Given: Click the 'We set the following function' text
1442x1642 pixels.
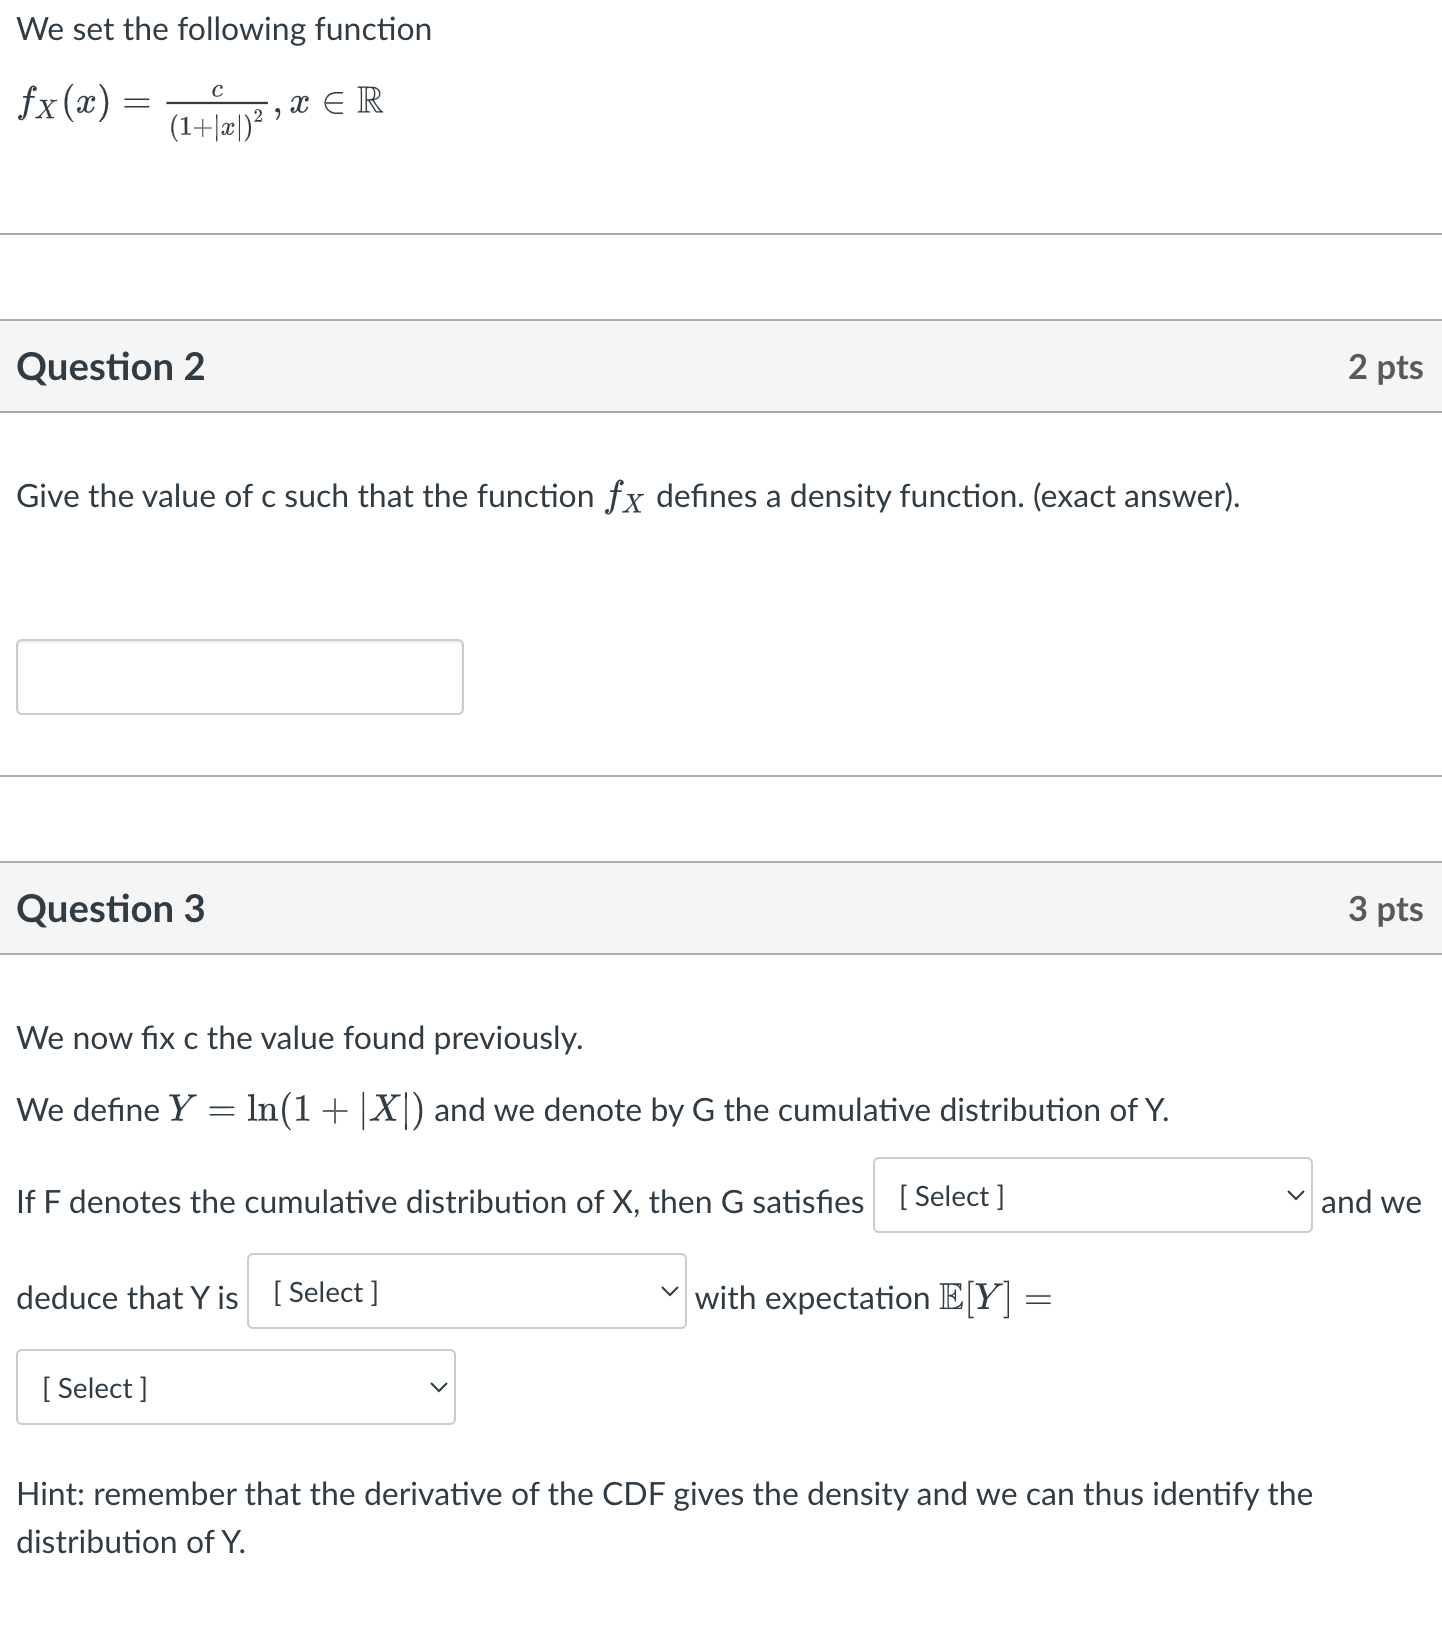Looking at the screenshot, I should 224,29.
